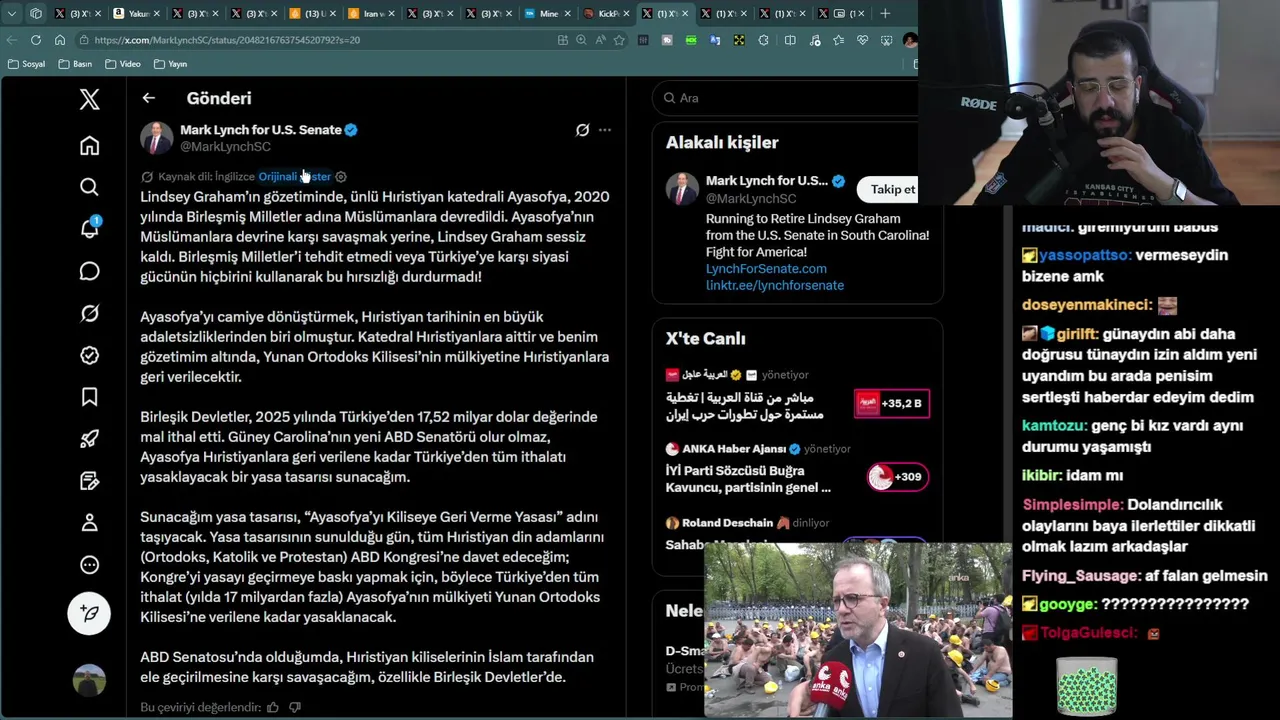Open your account avatar at sidebar bottom

[x=89, y=680]
